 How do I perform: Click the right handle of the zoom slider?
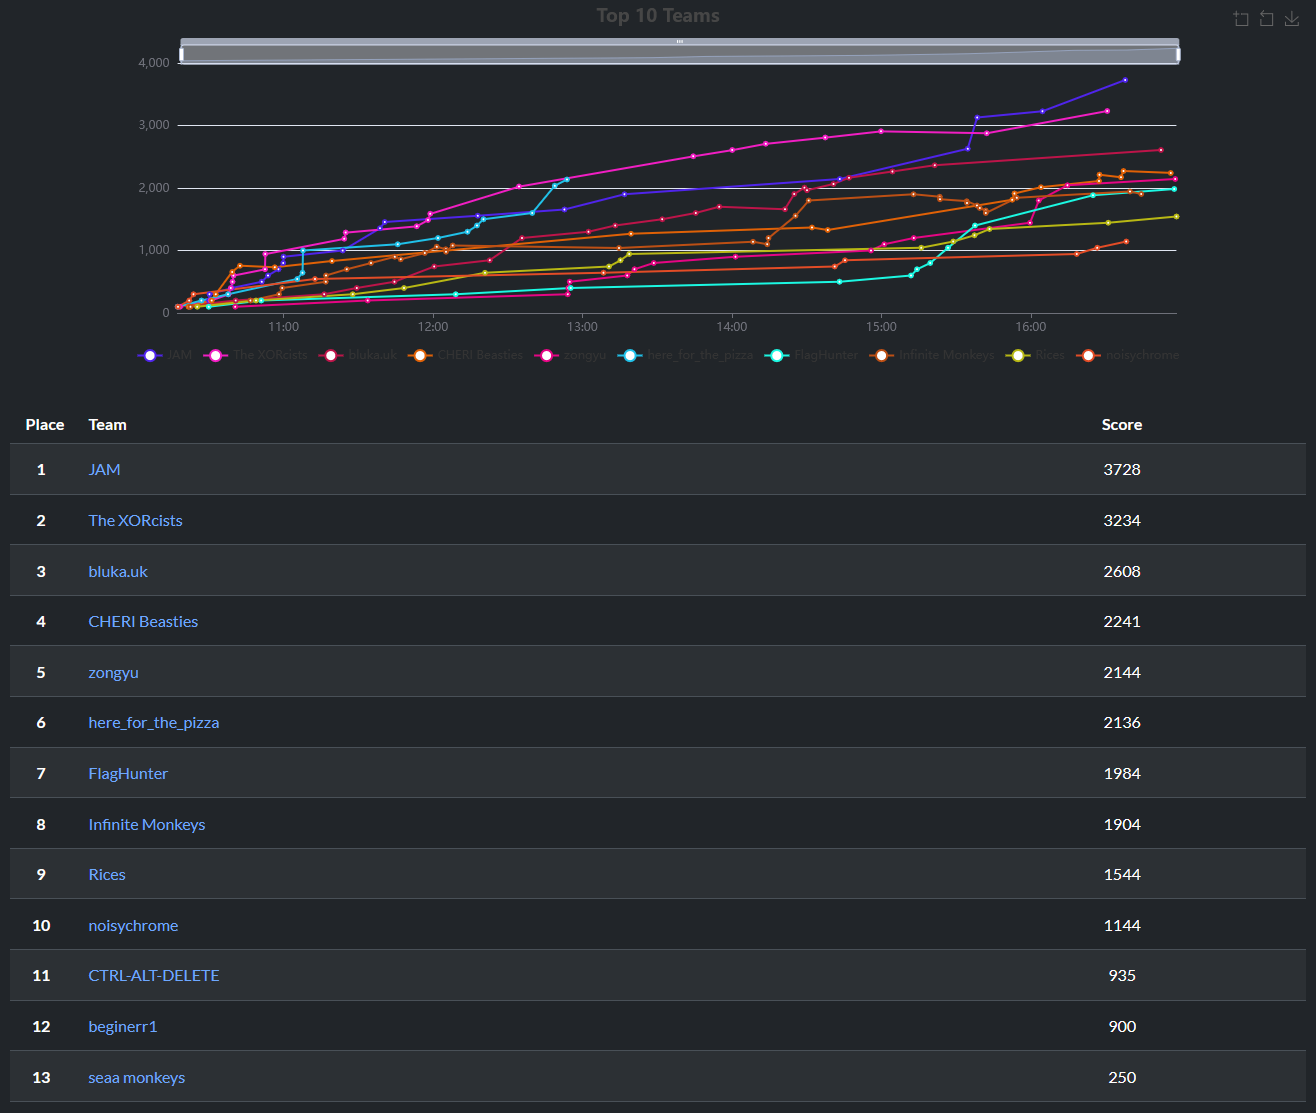[x=1179, y=54]
